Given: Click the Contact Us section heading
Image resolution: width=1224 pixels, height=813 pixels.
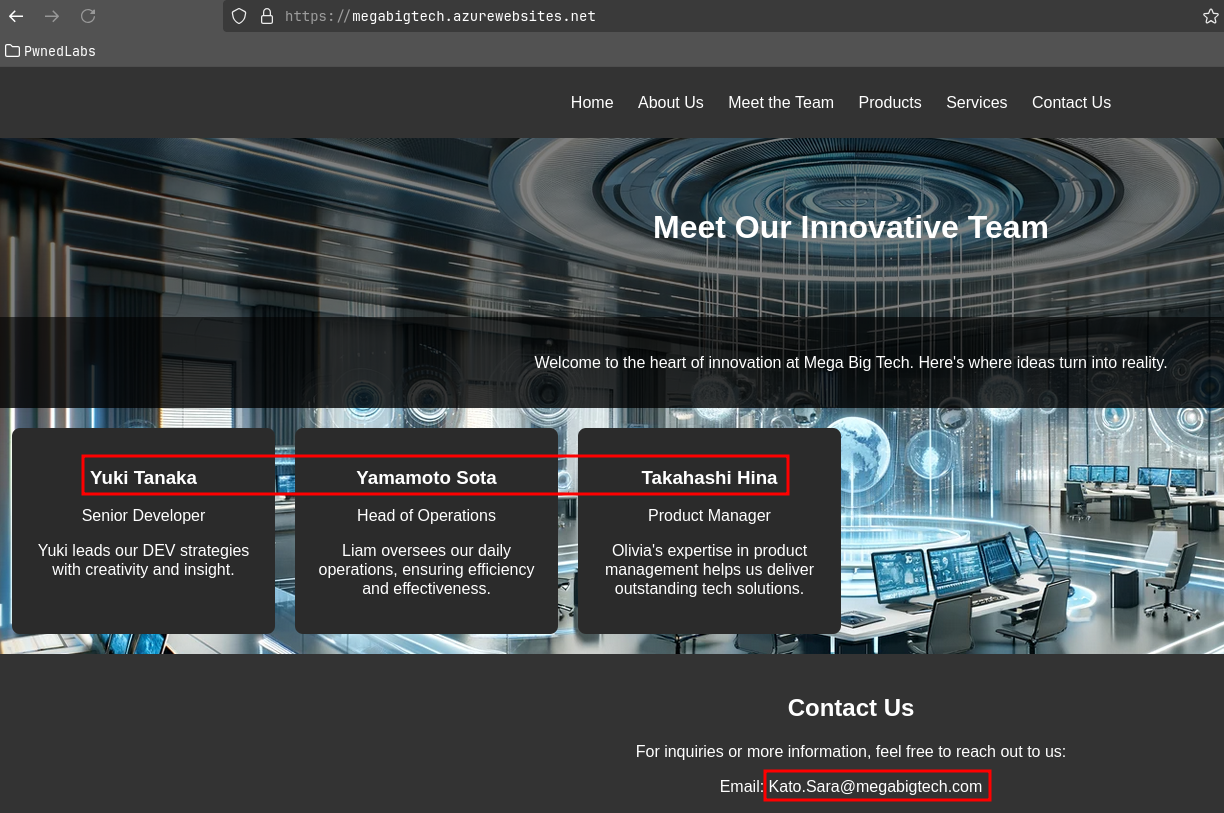Looking at the screenshot, I should pyautogui.click(x=850, y=707).
